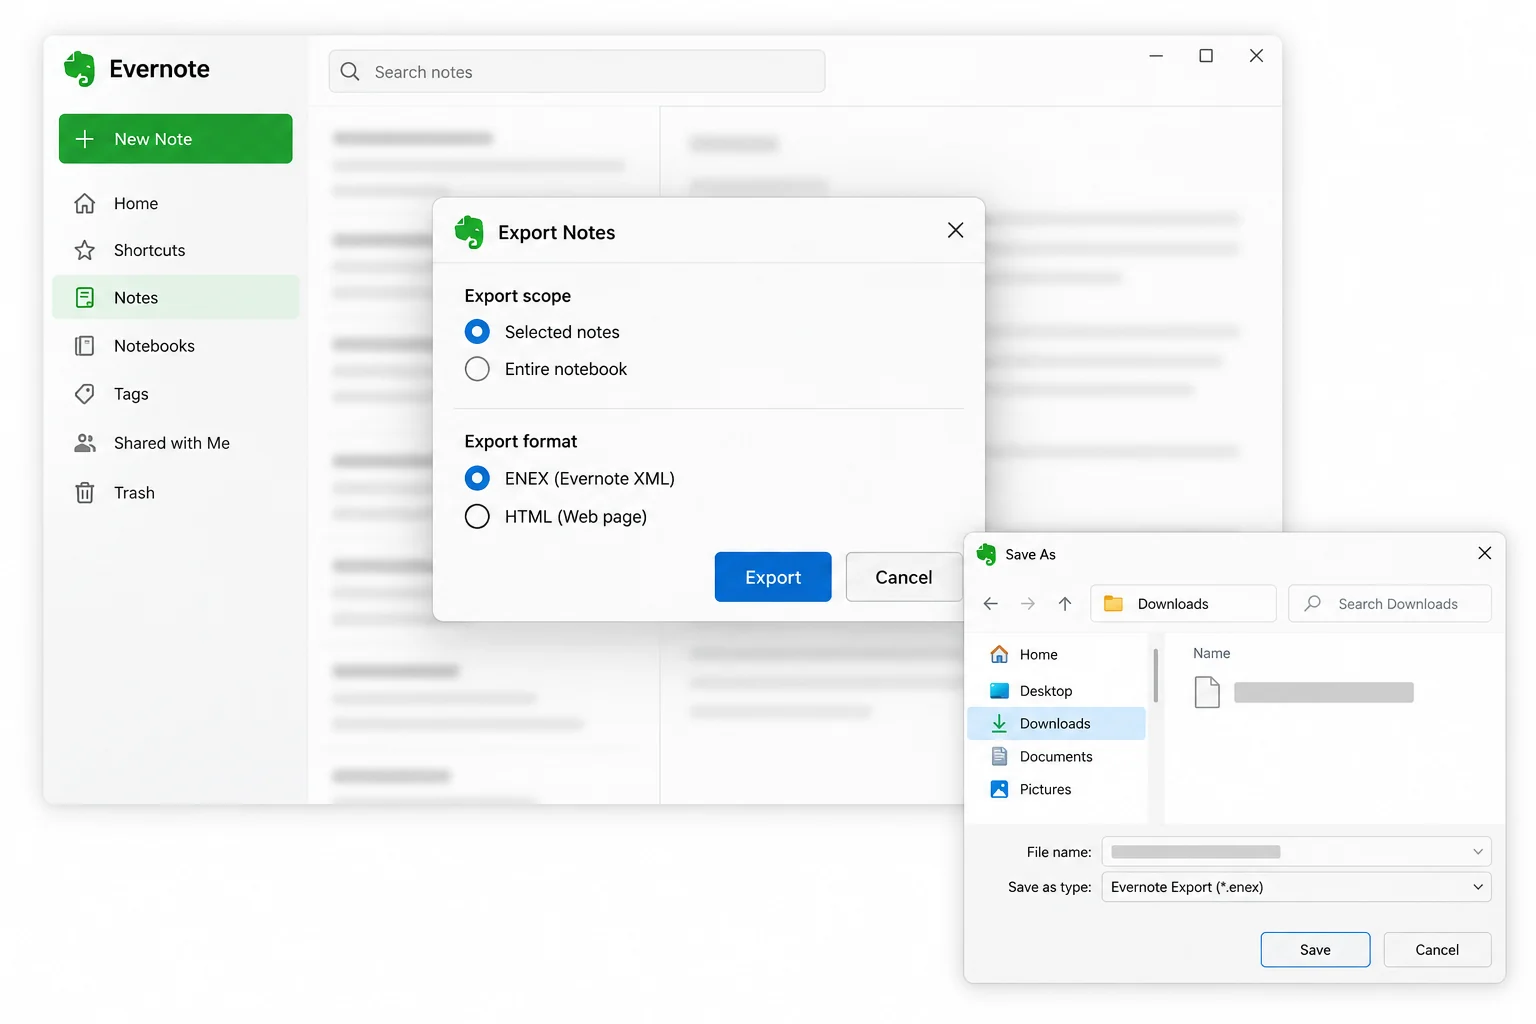This screenshot has width=1536, height=1024.
Task: Click the Trash bin icon
Action: (x=85, y=493)
